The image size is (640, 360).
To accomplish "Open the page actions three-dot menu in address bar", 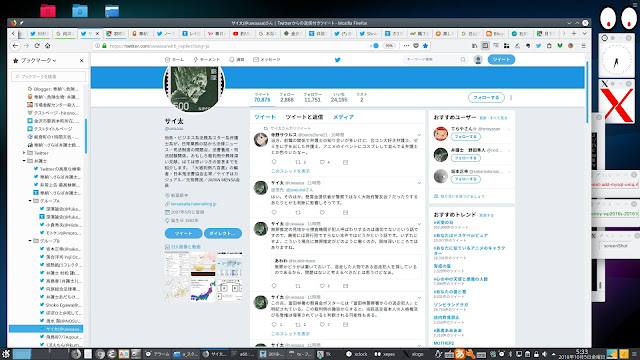I will 406,46.
